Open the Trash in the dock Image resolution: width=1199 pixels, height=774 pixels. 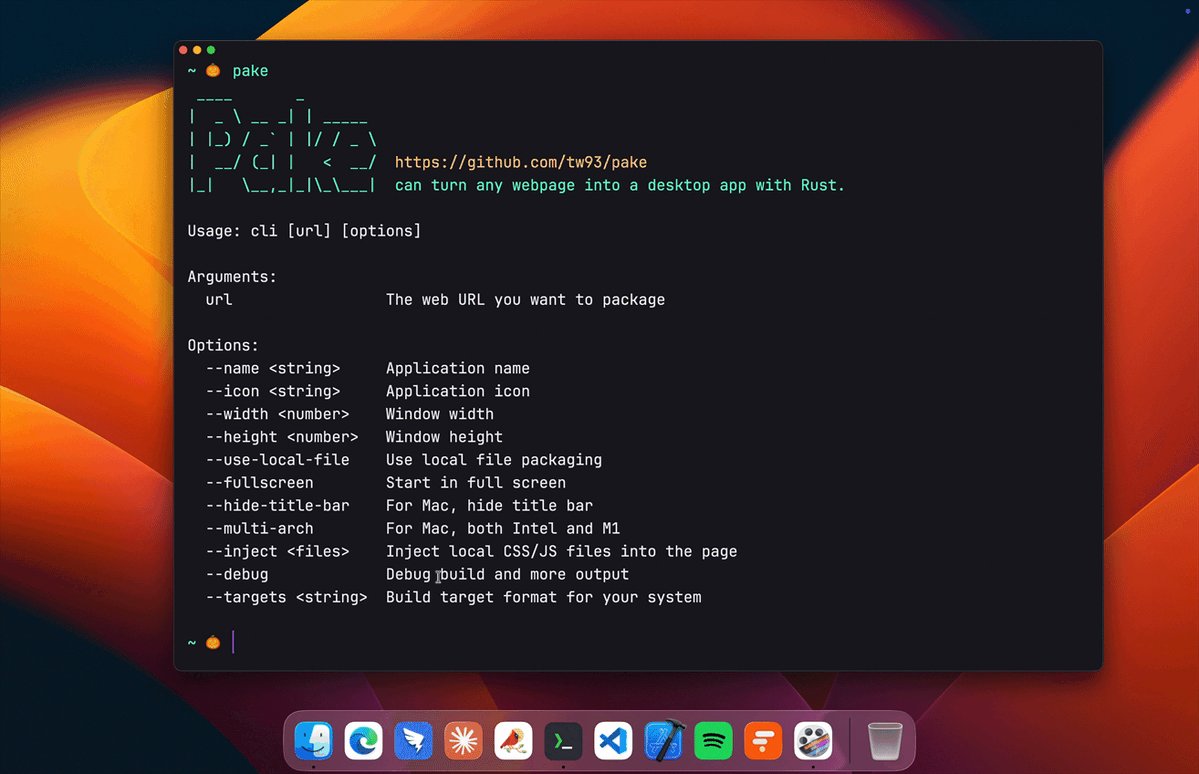pyautogui.click(x=885, y=741)
